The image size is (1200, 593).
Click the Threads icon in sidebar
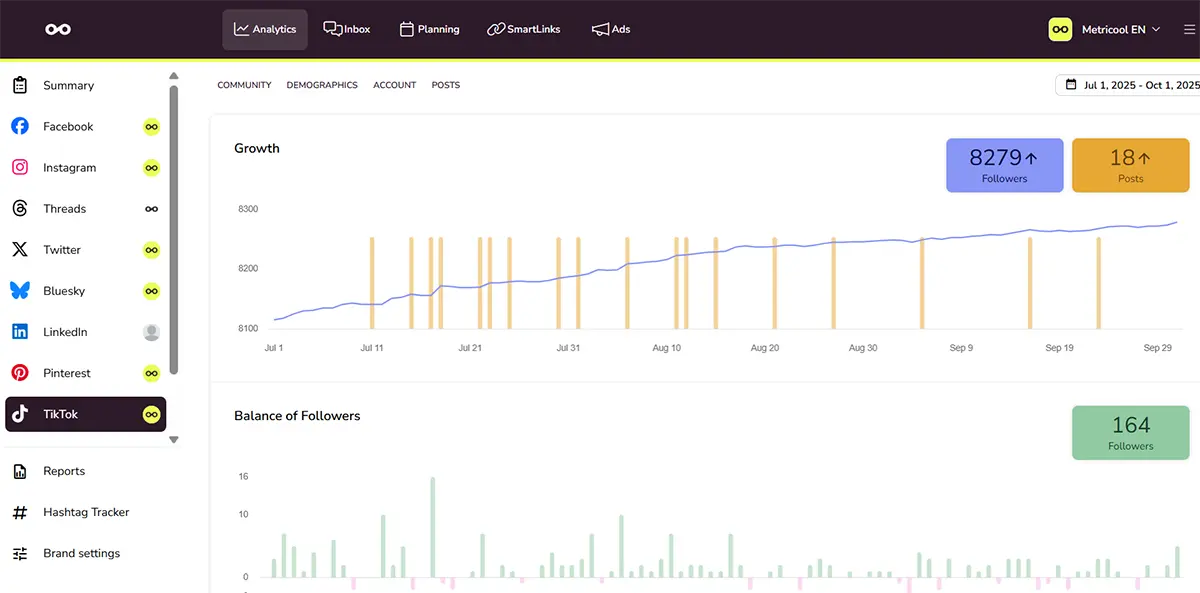20,208
